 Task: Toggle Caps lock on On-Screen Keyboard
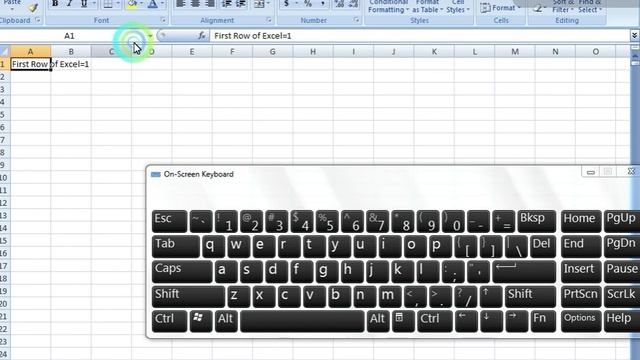coord(182,271)
